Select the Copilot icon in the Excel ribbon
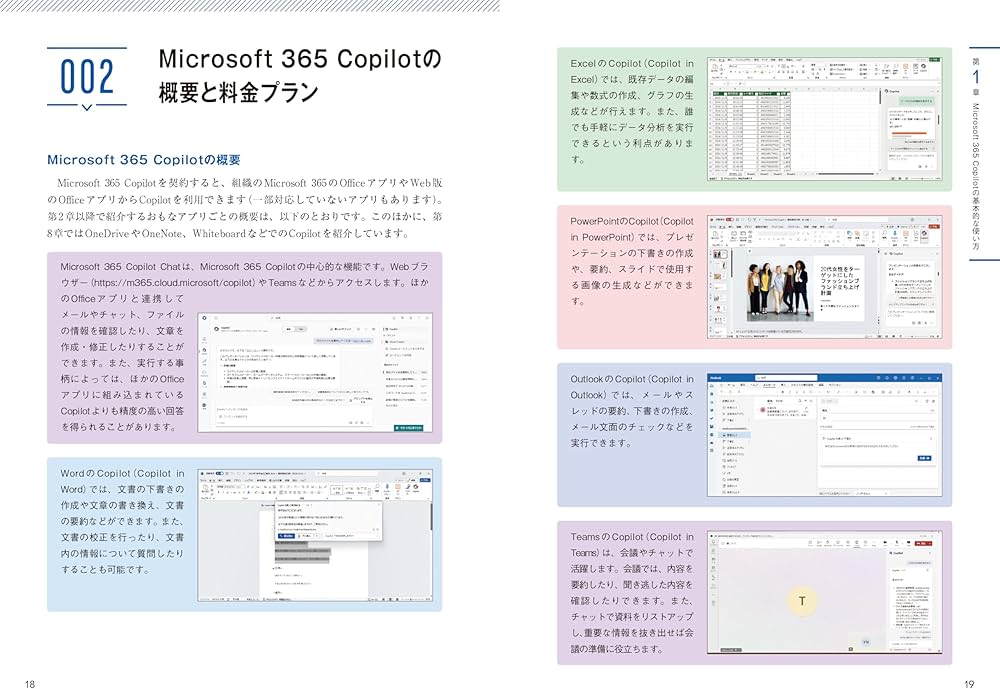The image size is (1000, 689). 923,66
